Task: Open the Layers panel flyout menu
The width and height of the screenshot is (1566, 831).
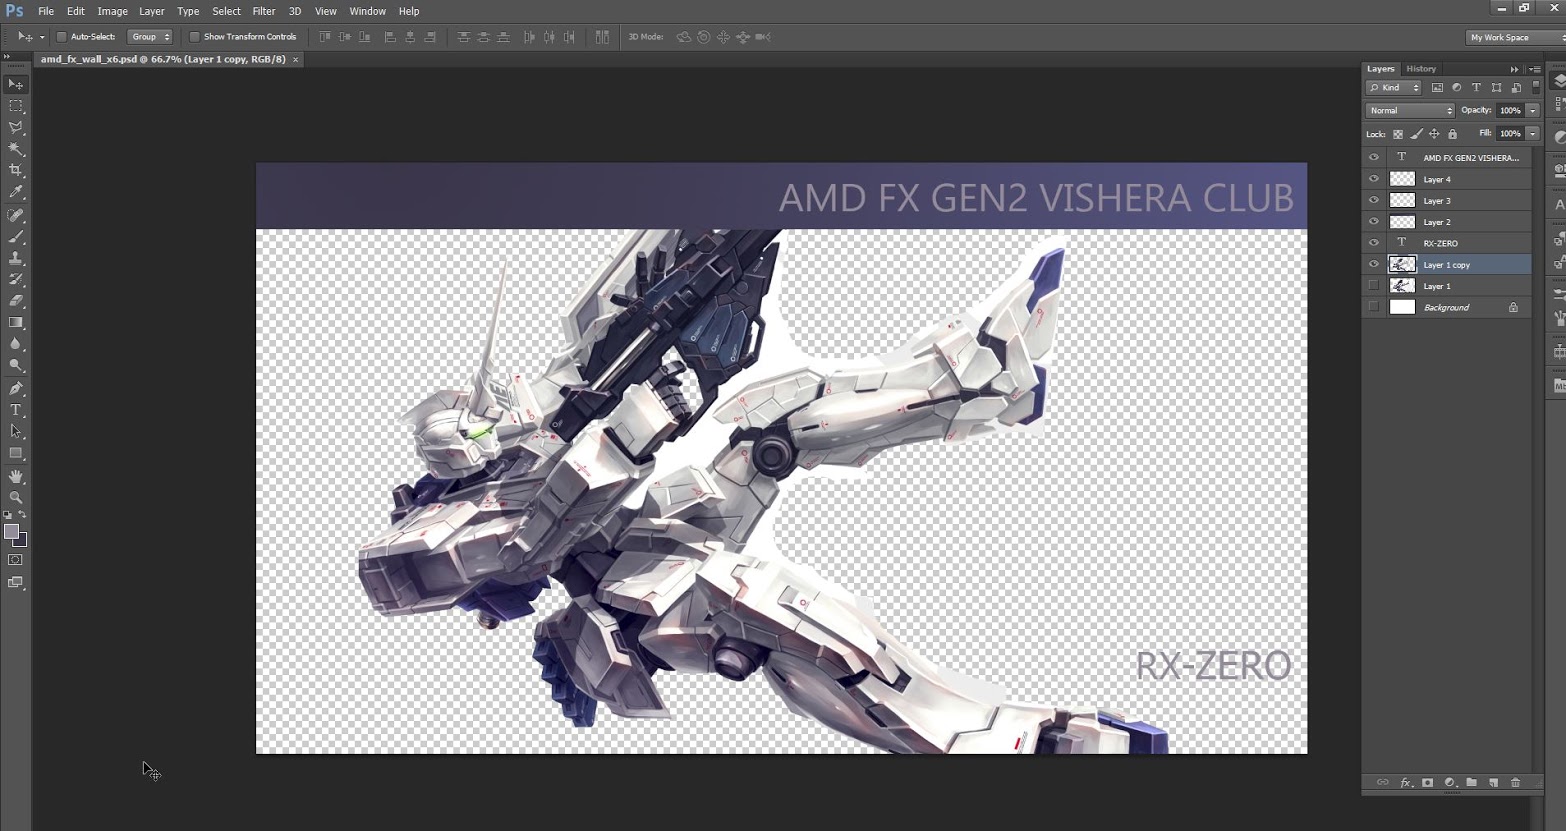Action: (x=1535, y=69)
